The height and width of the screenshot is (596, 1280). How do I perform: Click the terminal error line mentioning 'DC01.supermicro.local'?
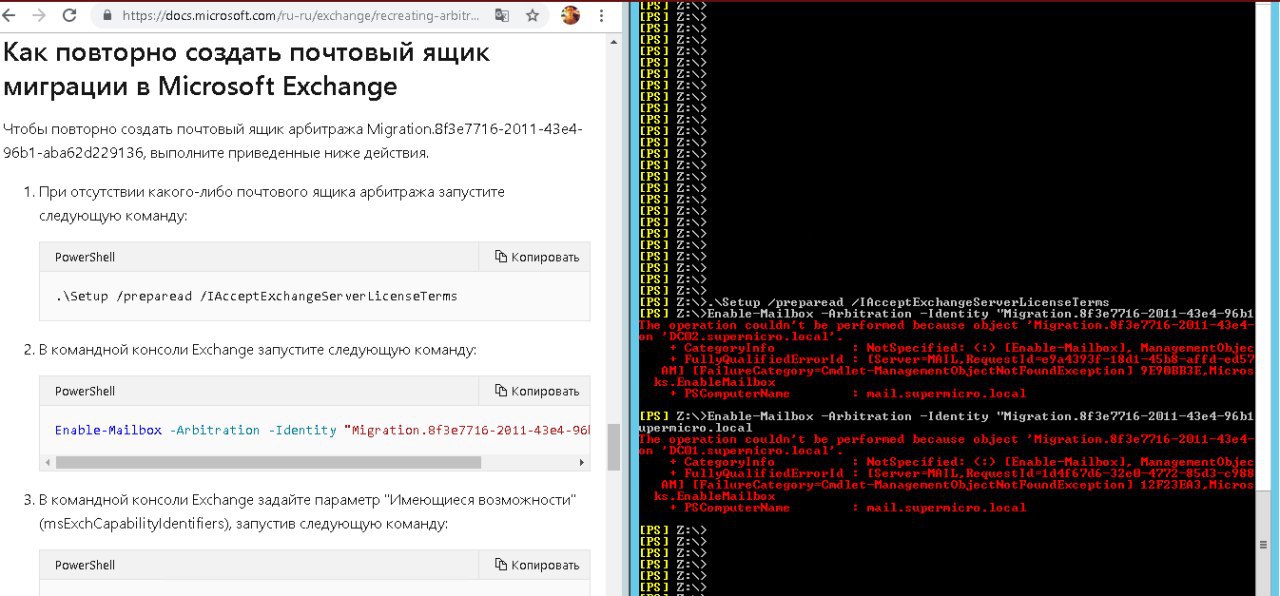(744, 450)
